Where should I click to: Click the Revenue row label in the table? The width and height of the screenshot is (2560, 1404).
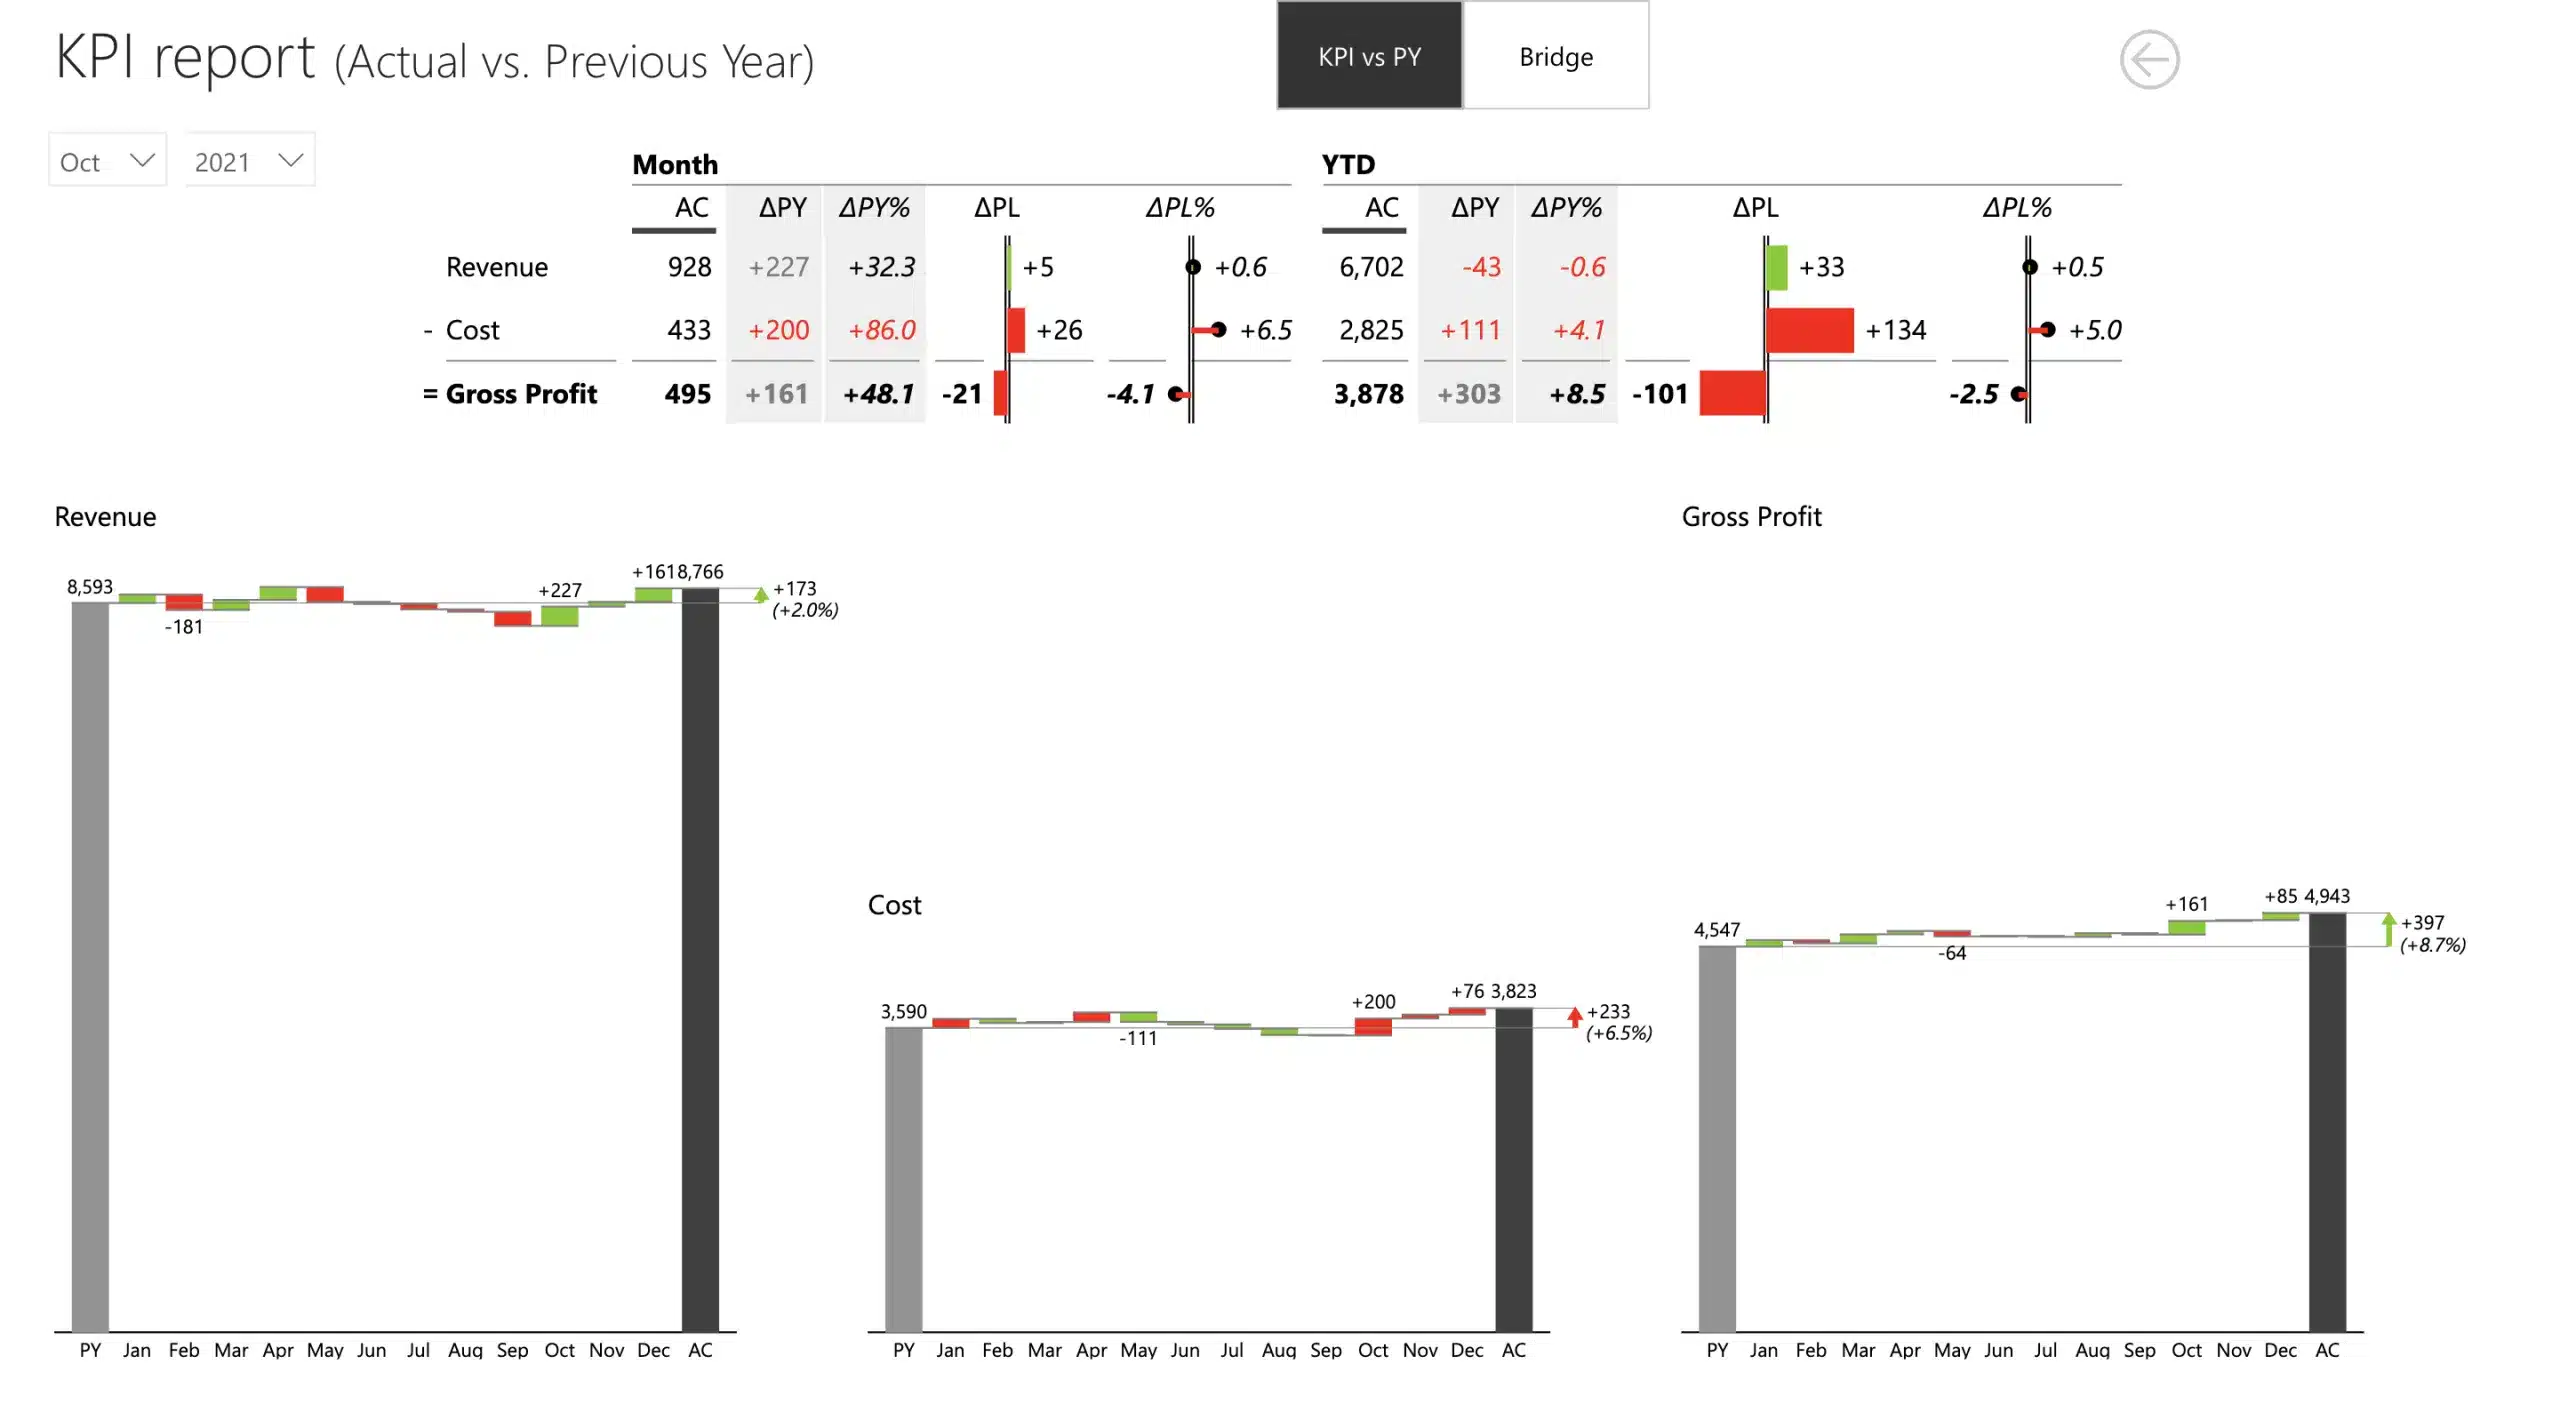tap(496, 267)
